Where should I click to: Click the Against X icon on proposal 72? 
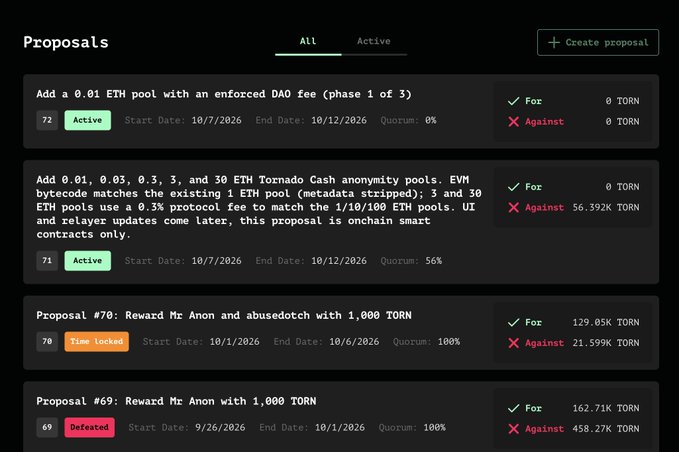514,122
